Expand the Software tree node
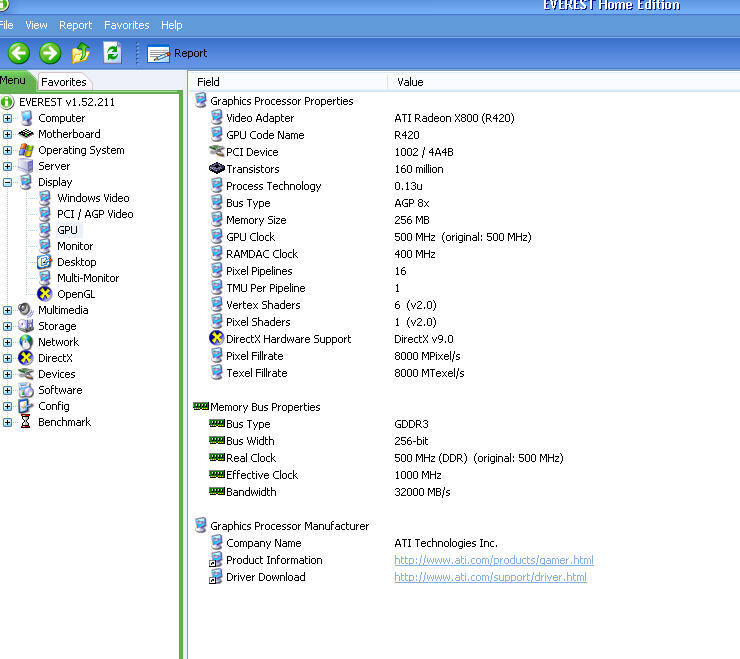Screen dimensions: 740x659 tap(8, 390)
